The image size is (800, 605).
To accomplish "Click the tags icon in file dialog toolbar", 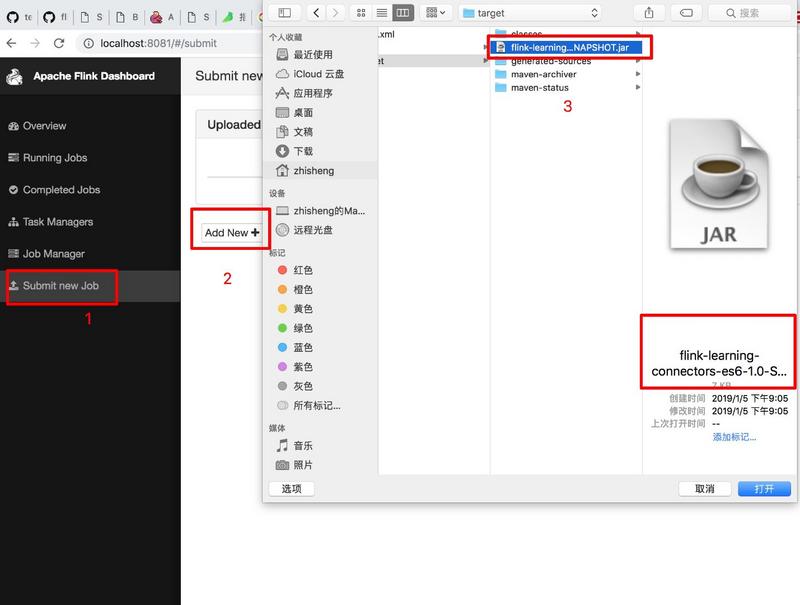I will 686,13.
